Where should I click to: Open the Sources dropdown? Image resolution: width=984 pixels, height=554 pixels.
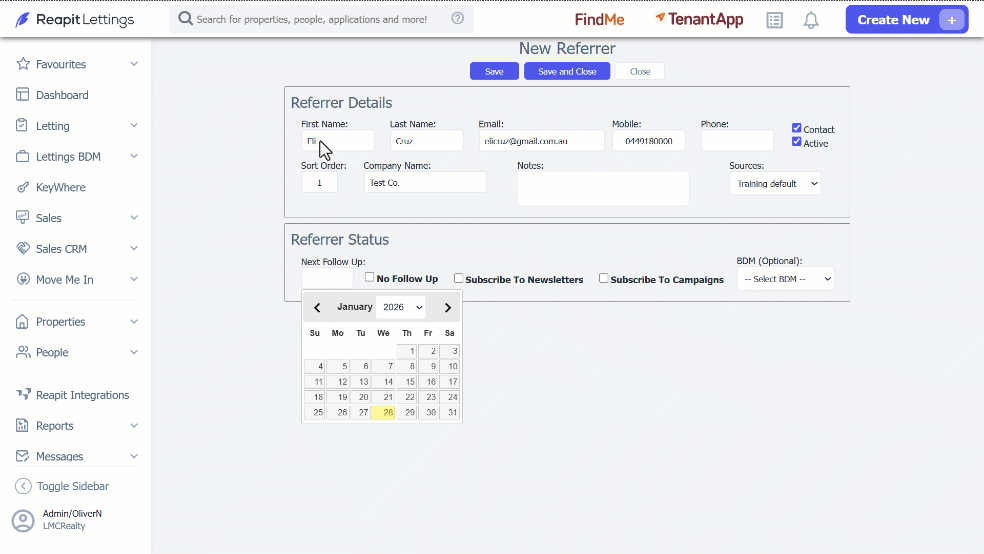click(775, 184)
